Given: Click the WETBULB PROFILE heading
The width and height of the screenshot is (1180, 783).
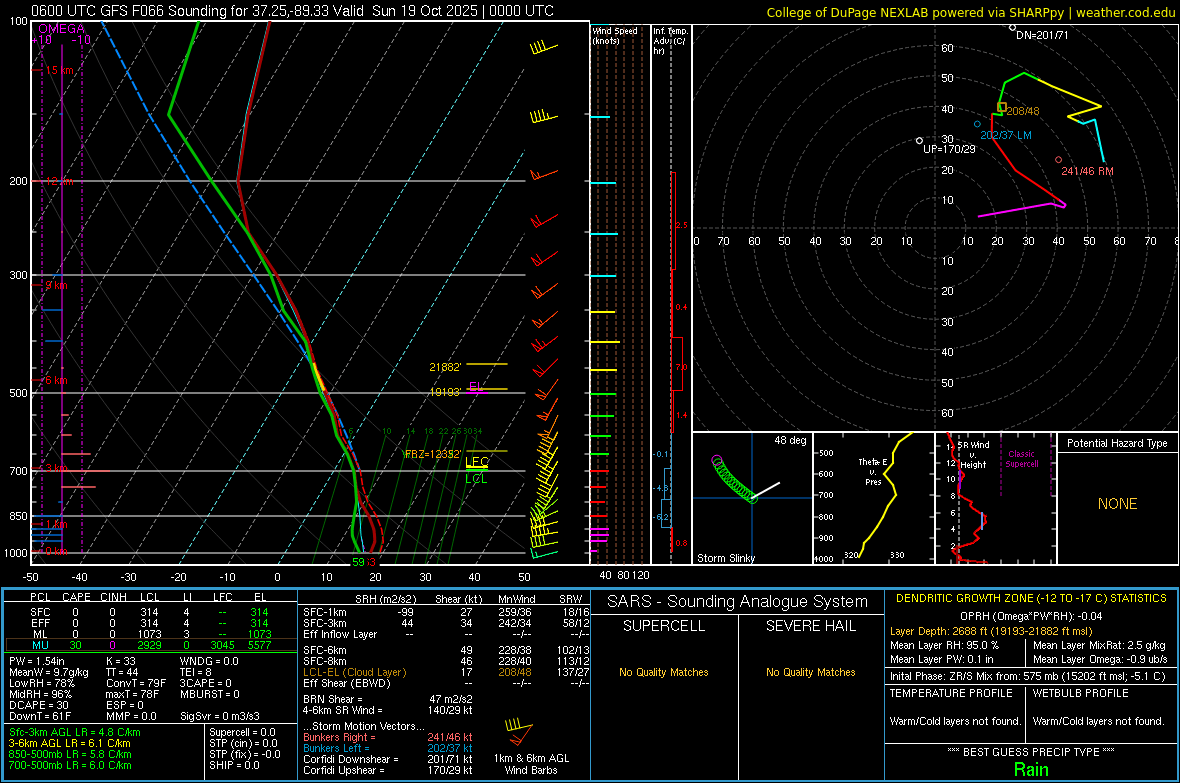Looking at the screenshot, I should pos(1081,693).
